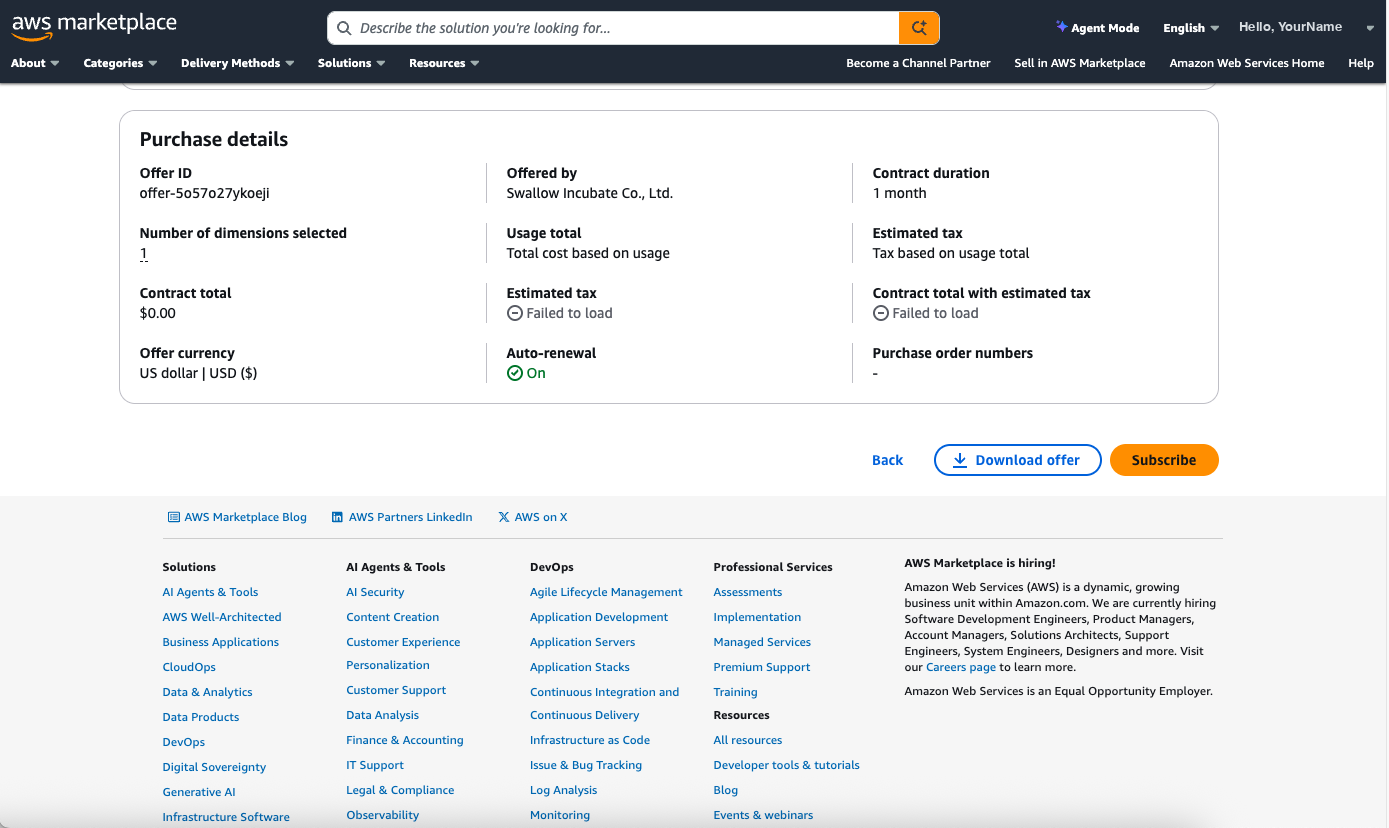Click the AWS Marketplace Blog icon
The image size is (1389, 828).
[x=174, y=517]
